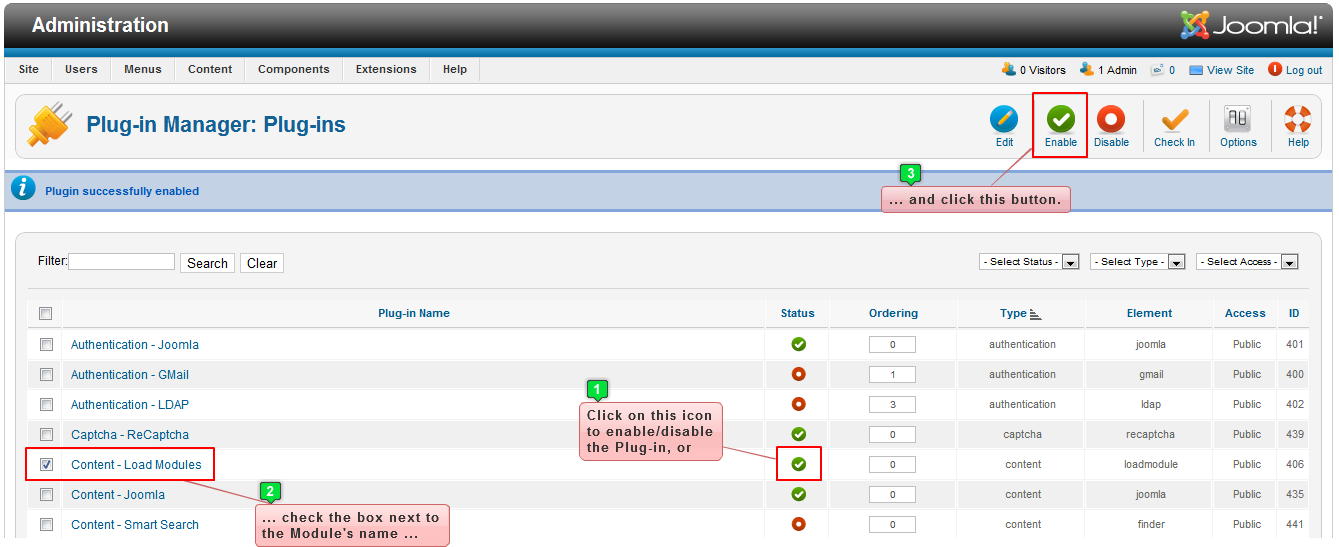Check the box for Authentication - GMail
Image resolution: width=1339 pixels, height=547 pixels.
click(x=46, y=374)
